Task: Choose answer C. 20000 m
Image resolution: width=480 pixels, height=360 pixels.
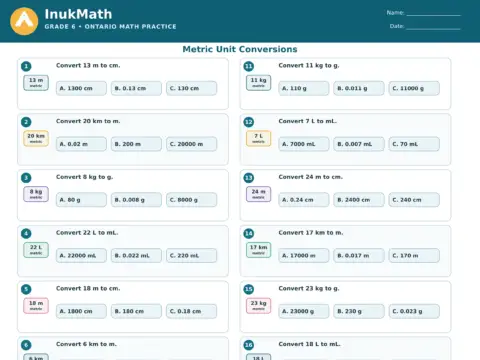Action: pyautogui.click(x=191, y=144)
